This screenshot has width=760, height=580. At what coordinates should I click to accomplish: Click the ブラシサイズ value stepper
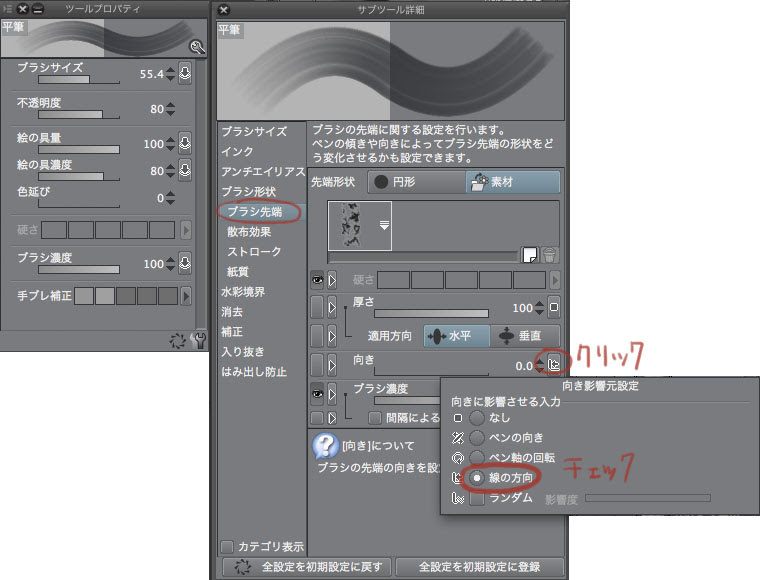[170, 74]
